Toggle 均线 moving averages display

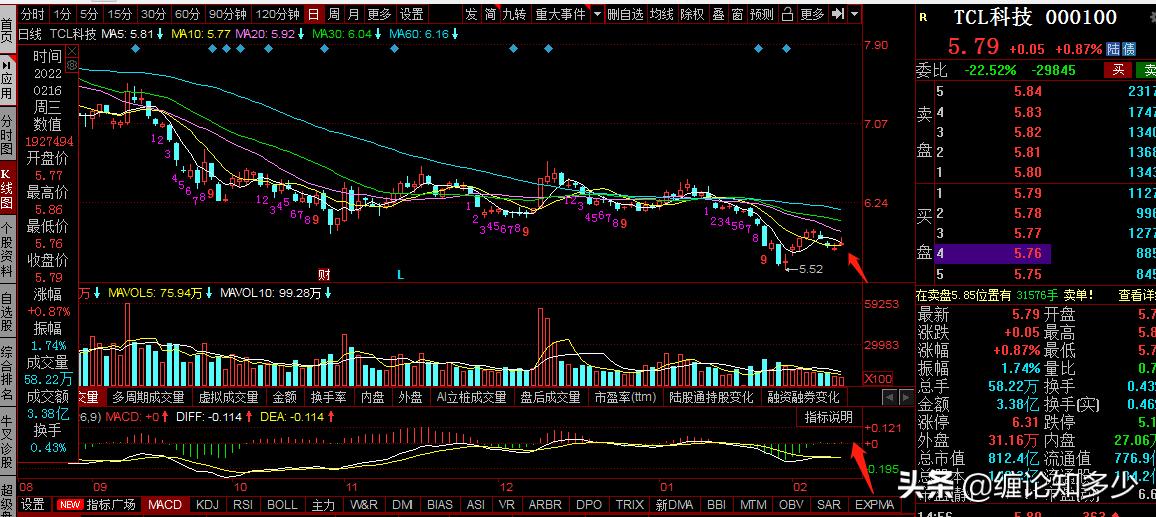[661, 14]
